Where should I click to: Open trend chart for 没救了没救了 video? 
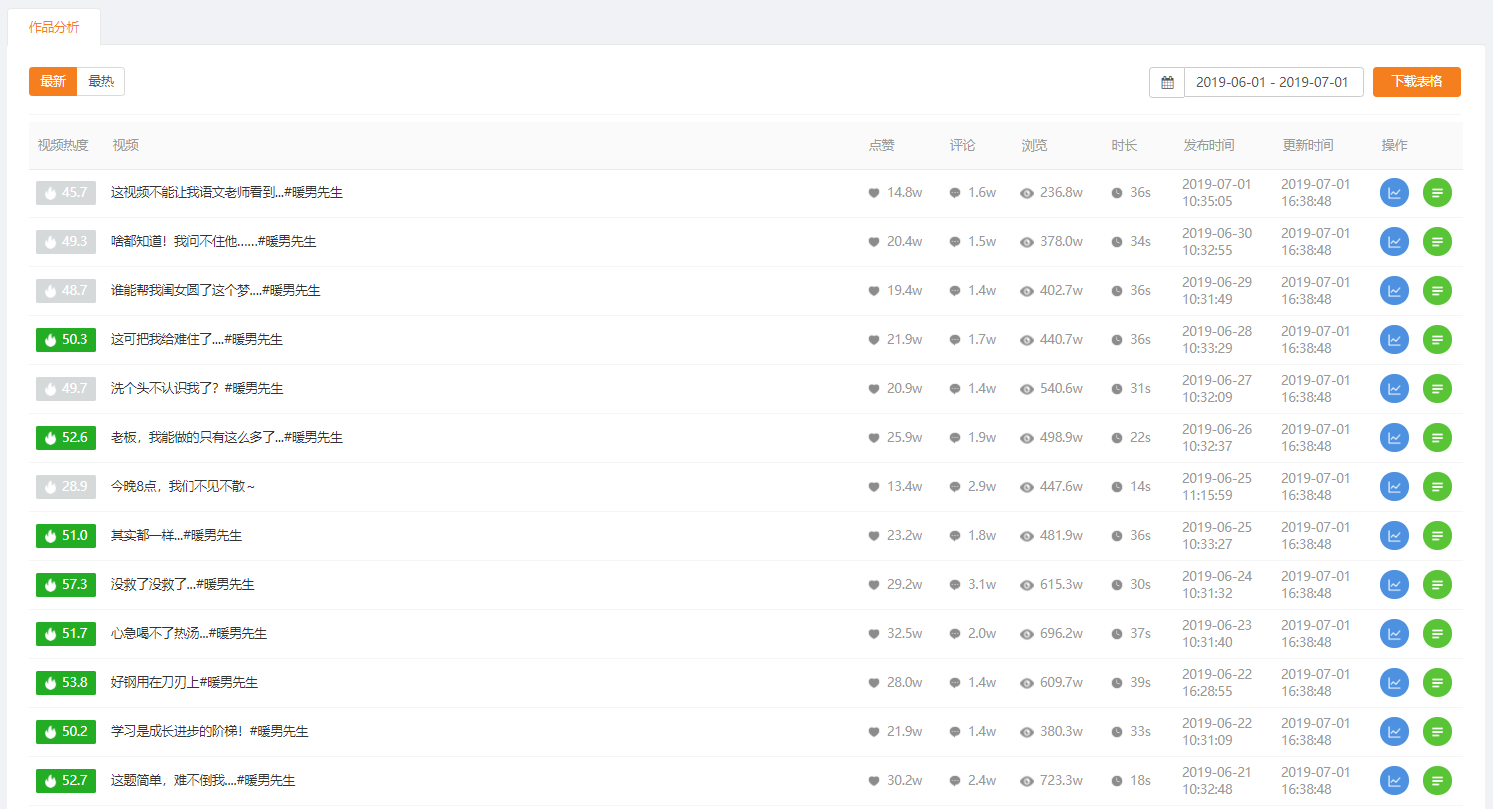pos(1394,585)
